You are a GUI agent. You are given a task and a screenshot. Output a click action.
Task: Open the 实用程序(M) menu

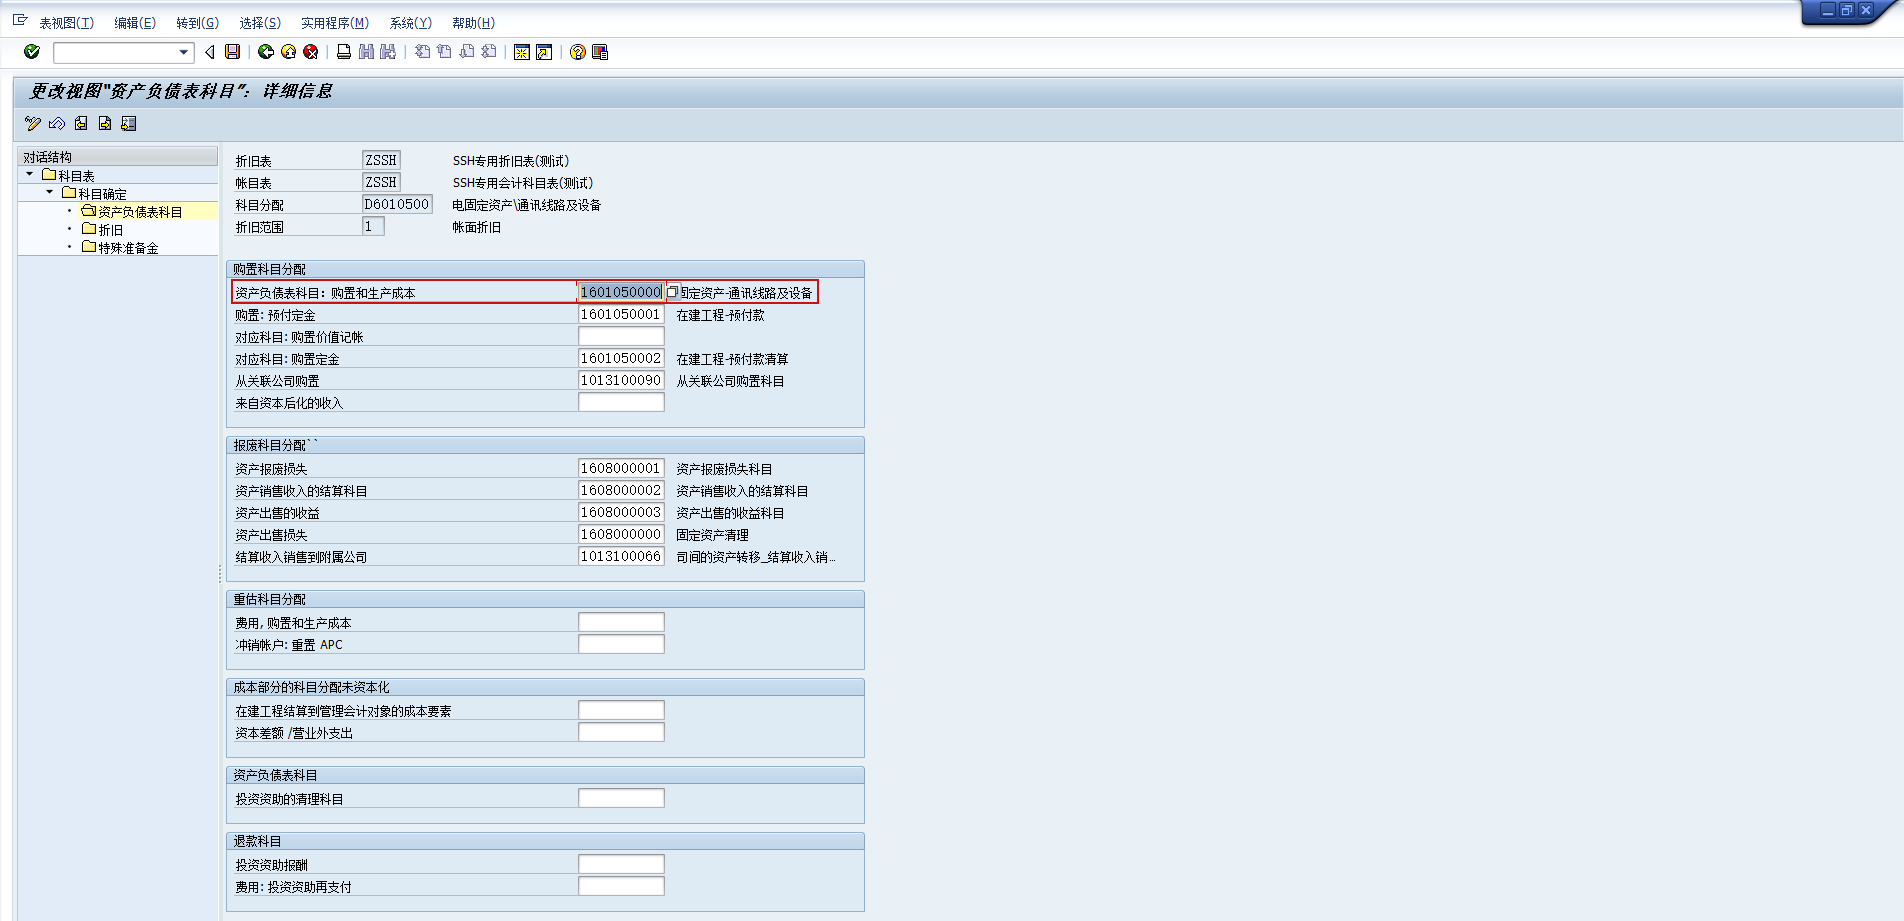(335, 23)
